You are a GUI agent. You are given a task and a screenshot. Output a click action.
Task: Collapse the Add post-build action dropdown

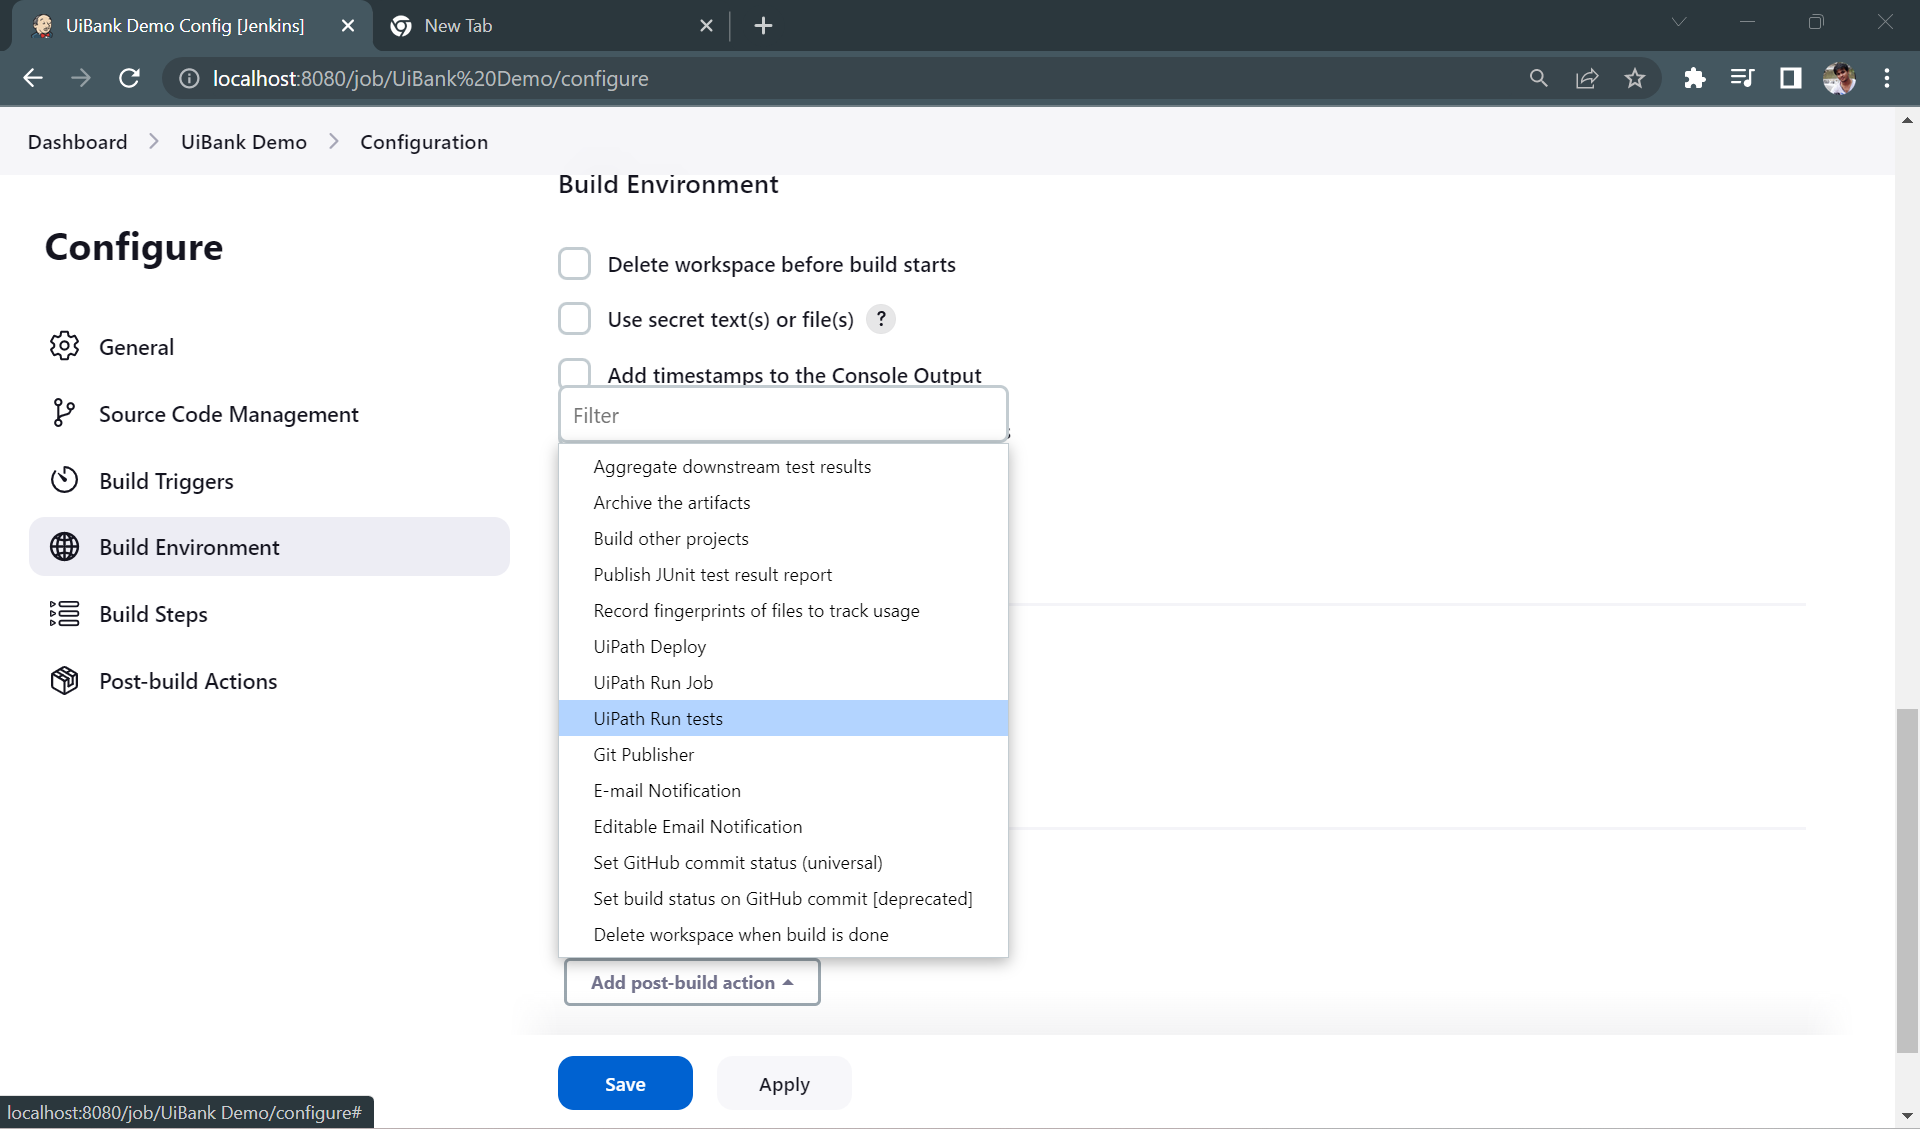pos(692,982)
